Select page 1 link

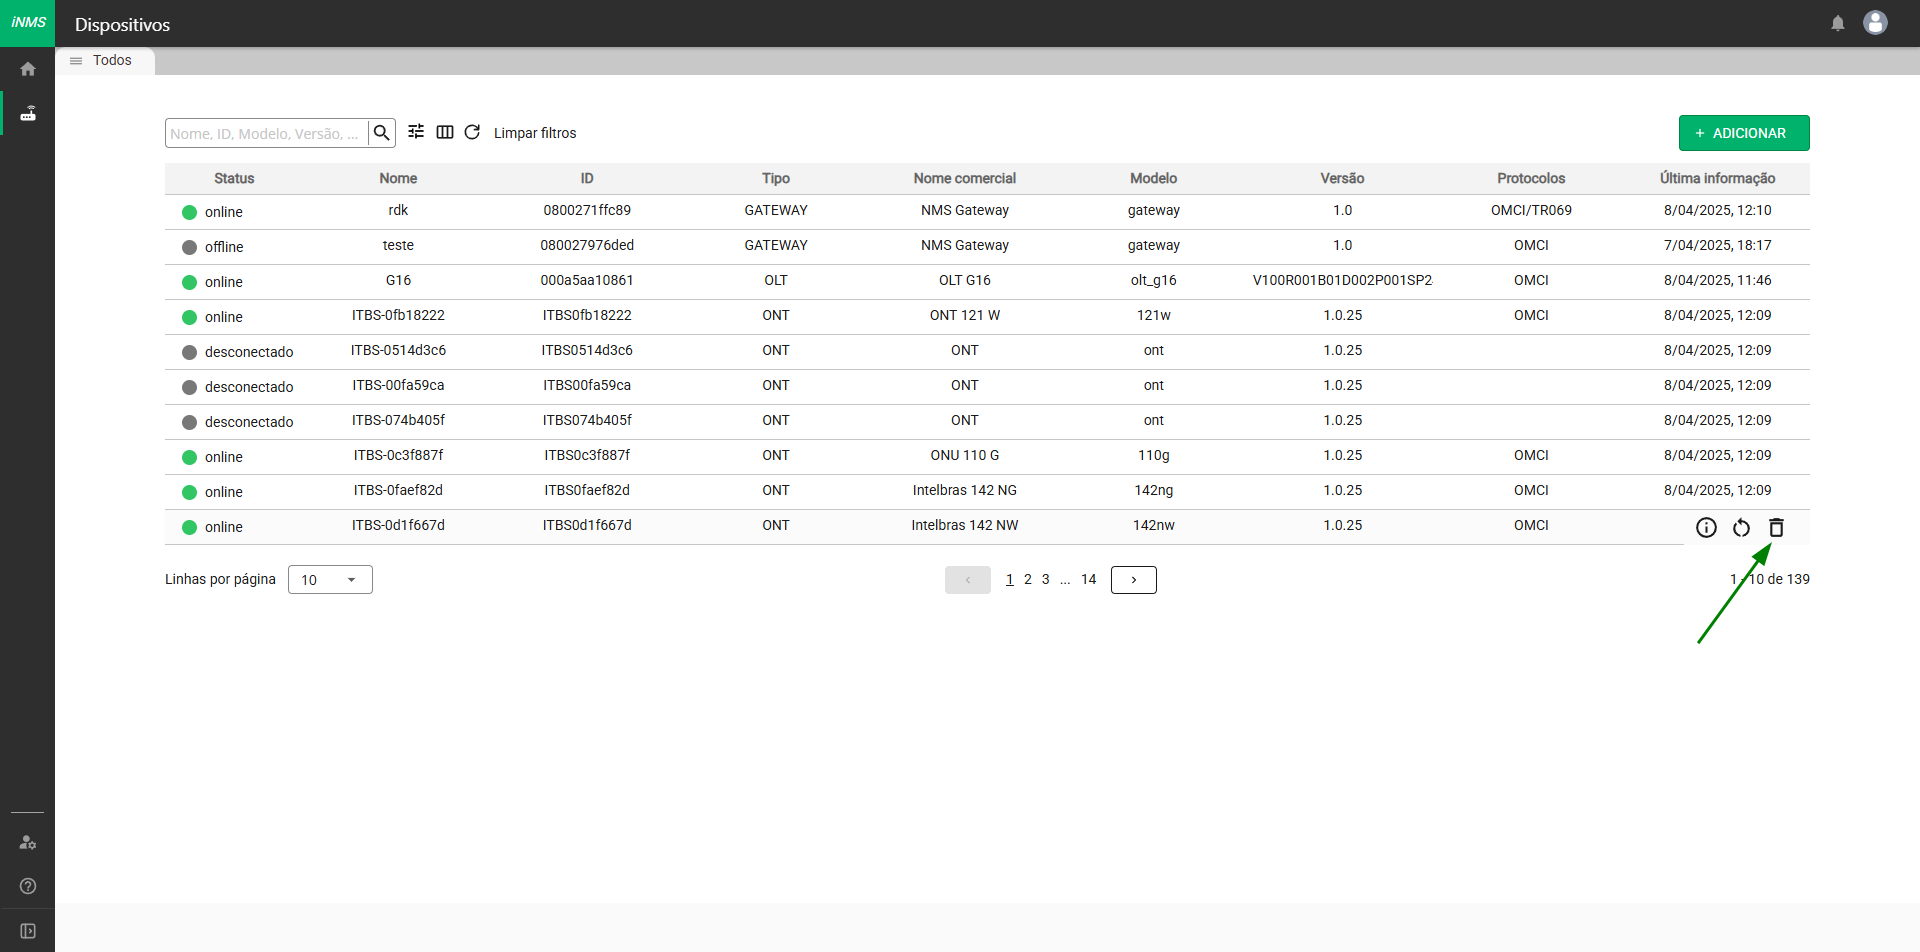(x=1010, y=579)
